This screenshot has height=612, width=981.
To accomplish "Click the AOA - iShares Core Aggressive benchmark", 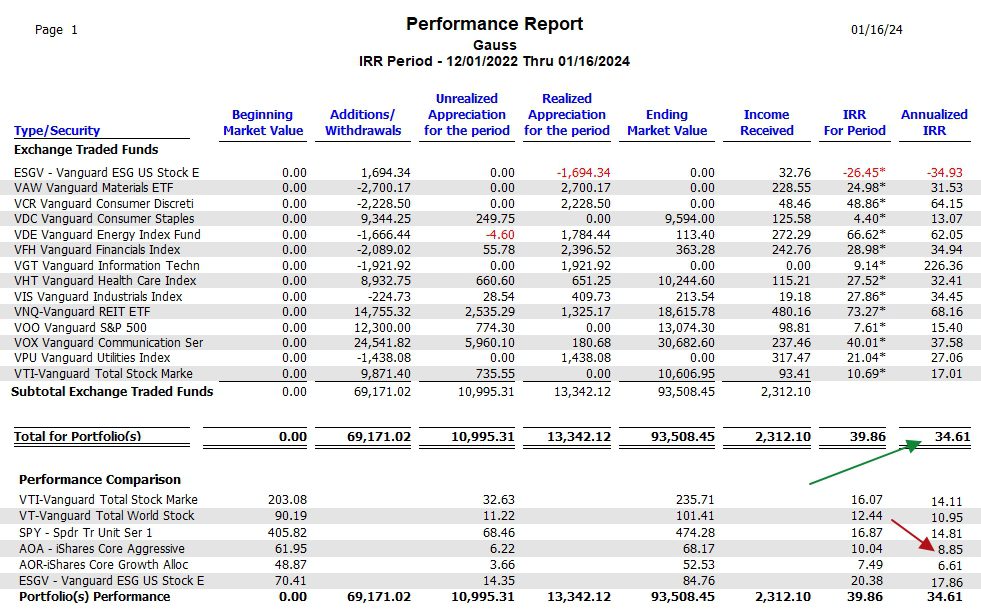I will pyautogui.click(x=101, y=549).
